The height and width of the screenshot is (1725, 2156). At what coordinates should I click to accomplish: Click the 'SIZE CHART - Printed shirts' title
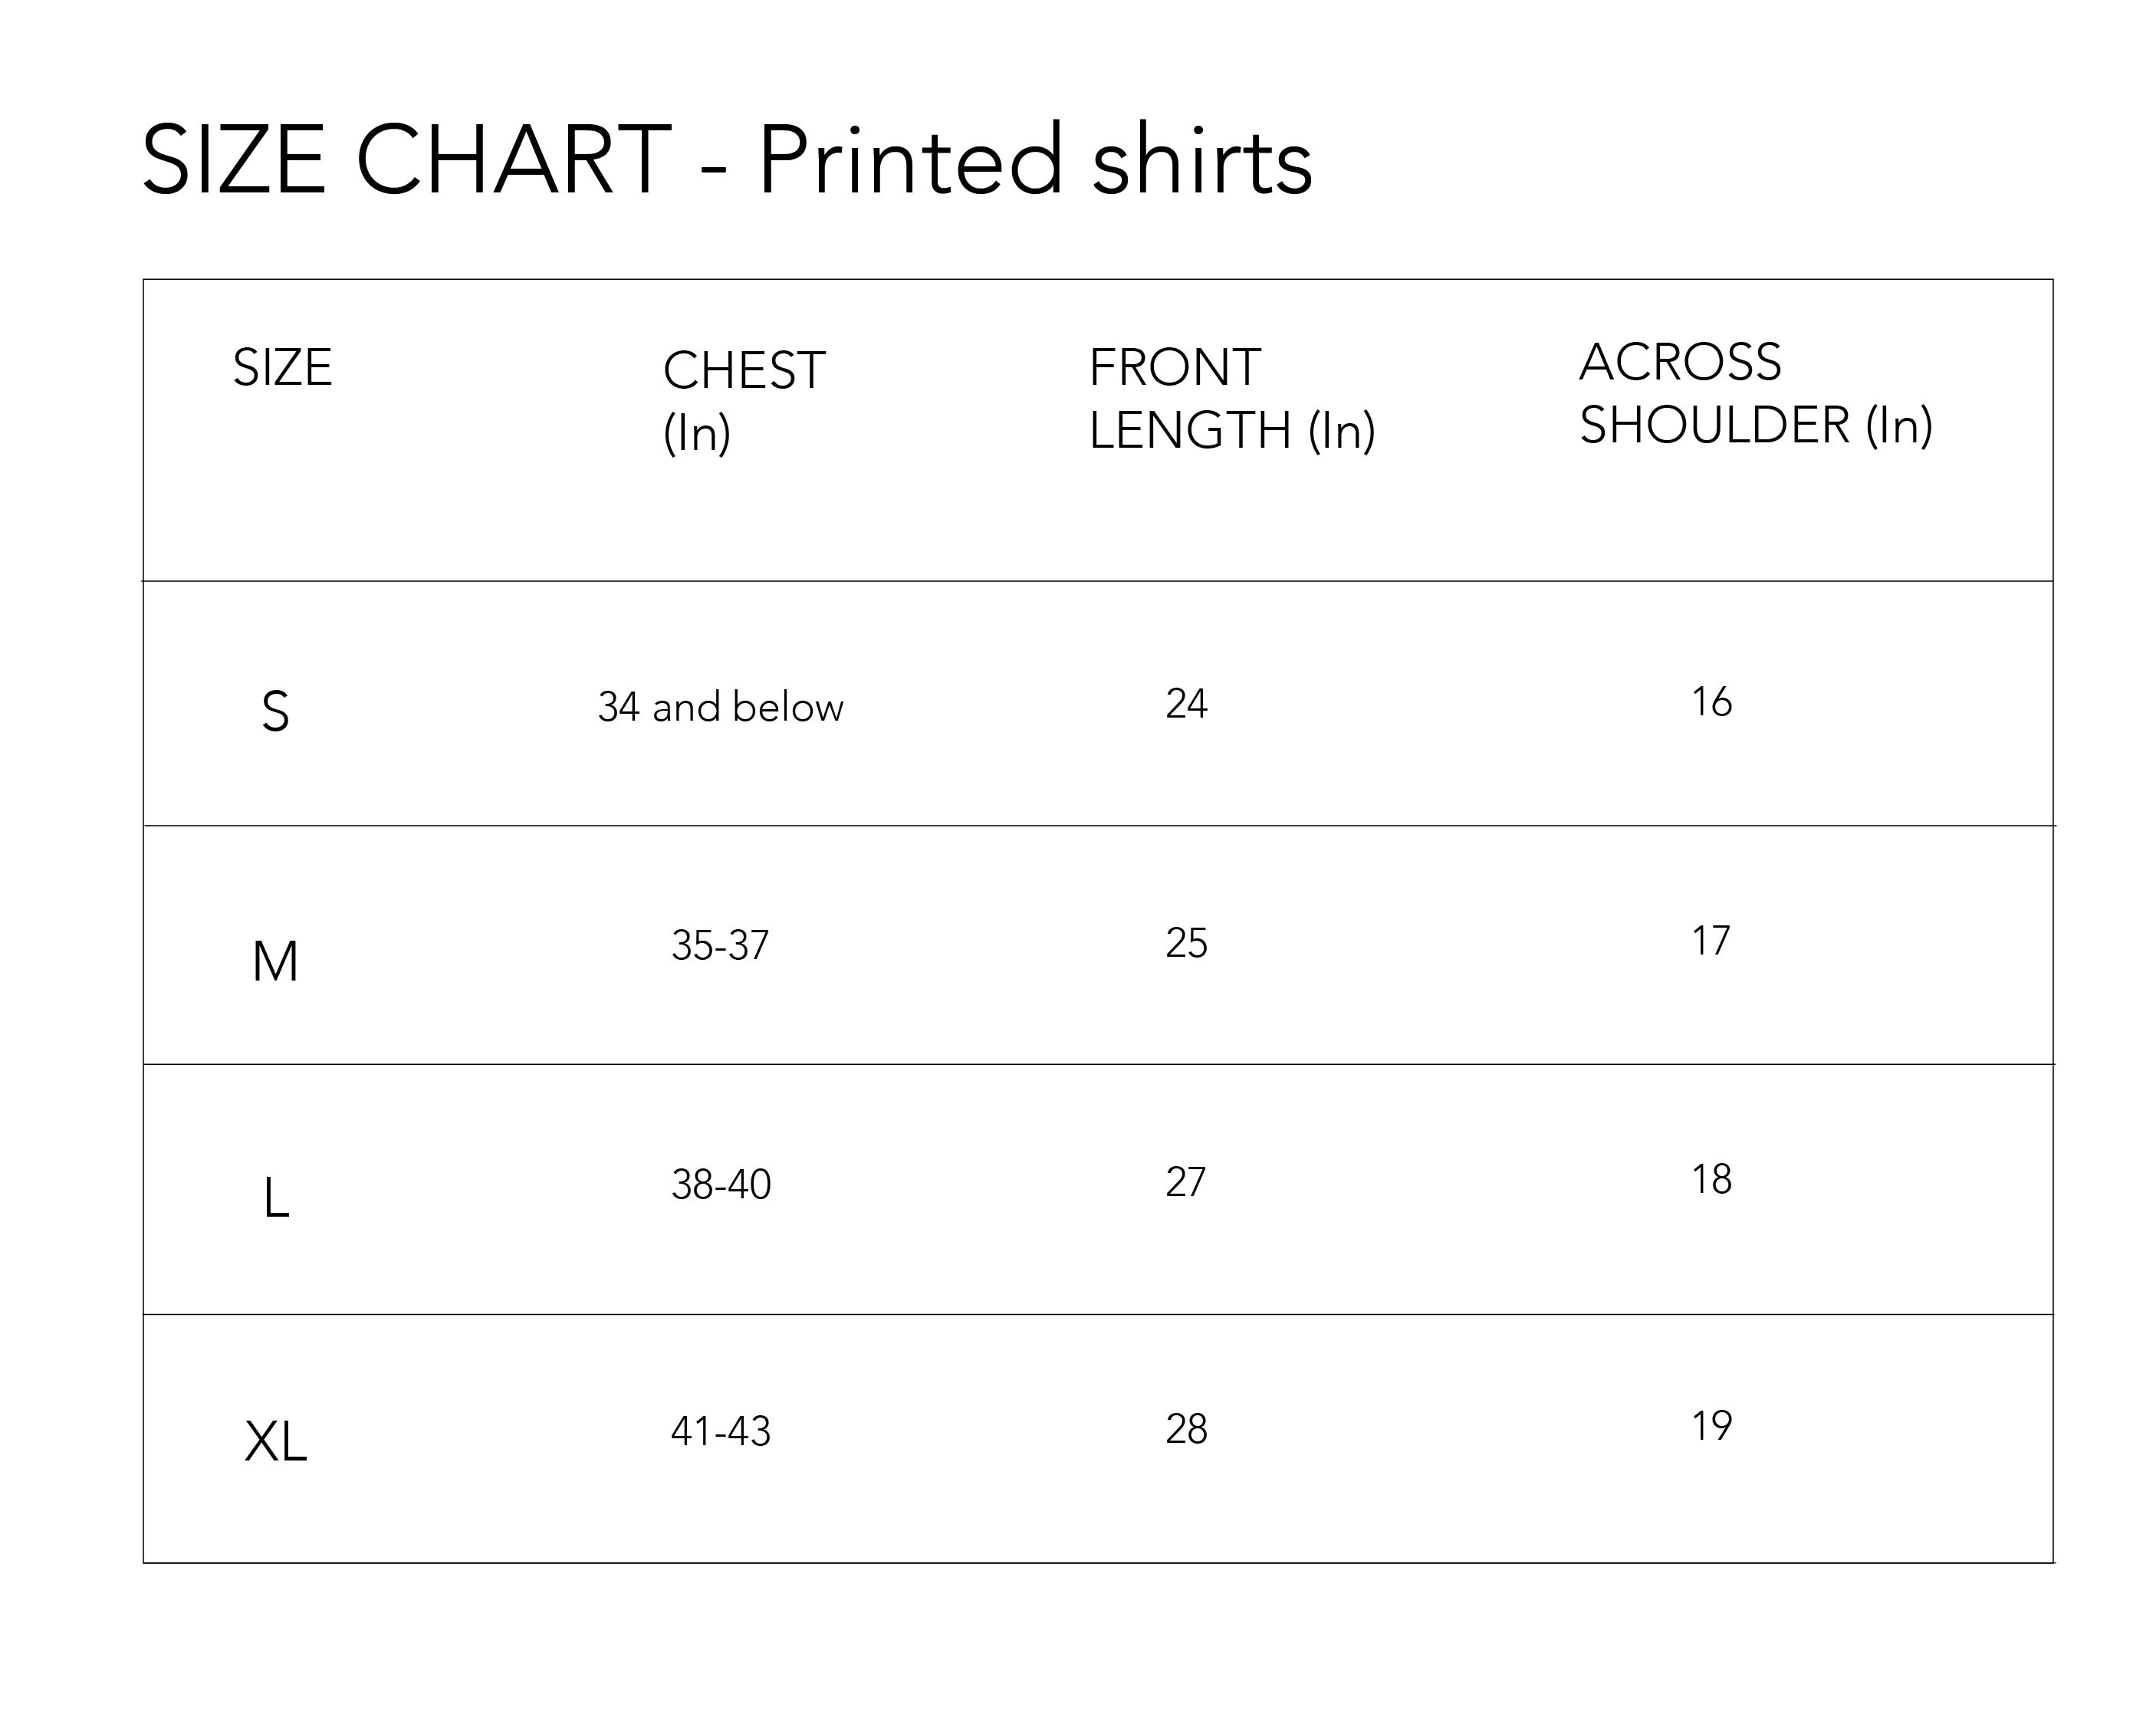click(726, 160)
